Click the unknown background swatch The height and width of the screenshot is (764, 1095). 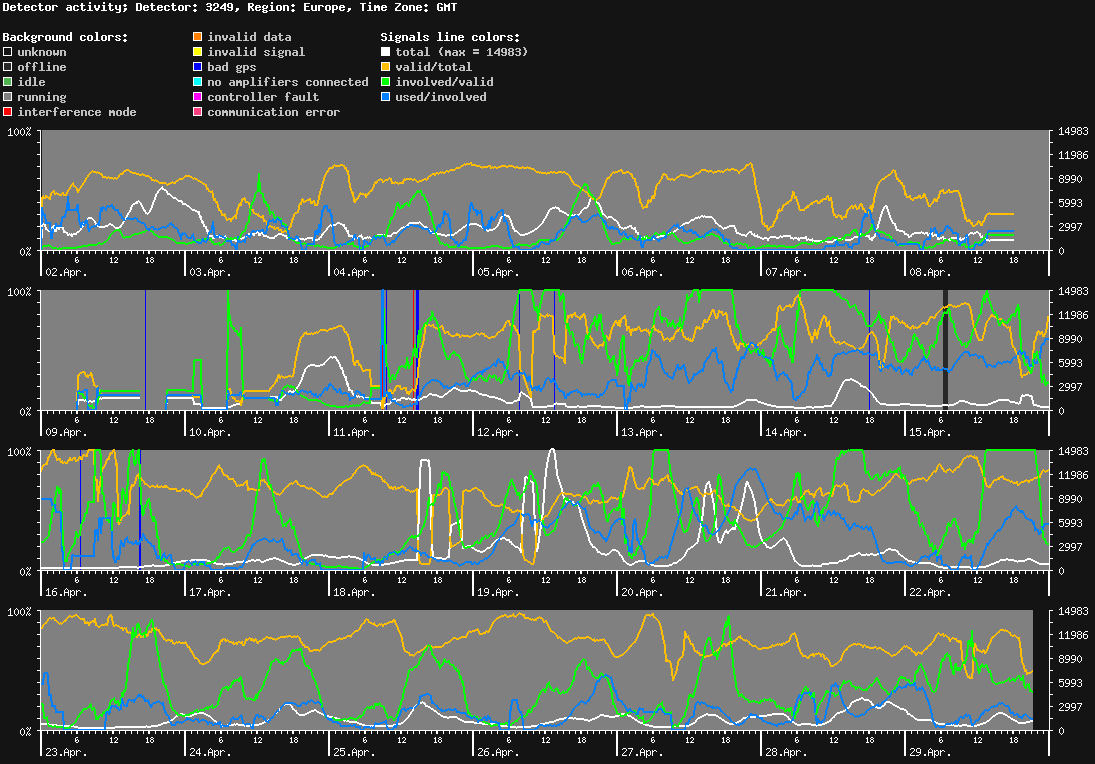pyautogui.click(x=7, y=52)
